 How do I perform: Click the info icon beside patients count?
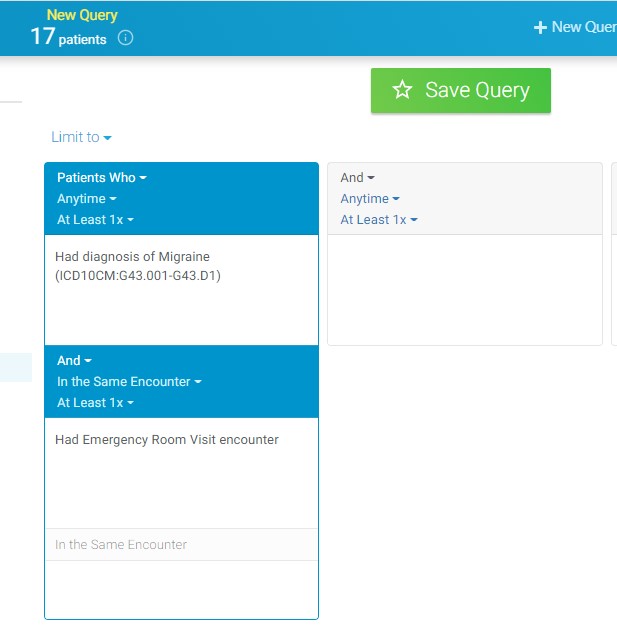(x=125, y=39)
